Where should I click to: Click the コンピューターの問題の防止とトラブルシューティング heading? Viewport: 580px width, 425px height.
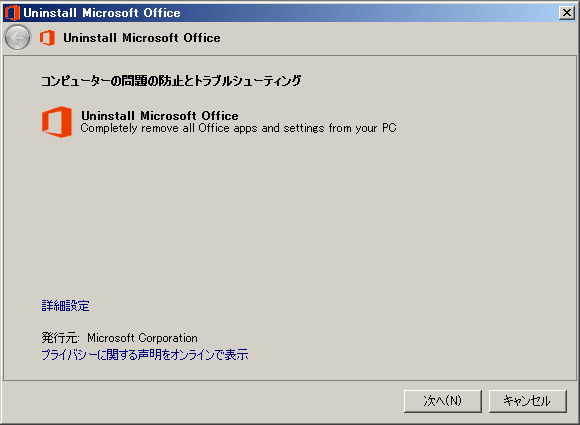coord(171,81)
